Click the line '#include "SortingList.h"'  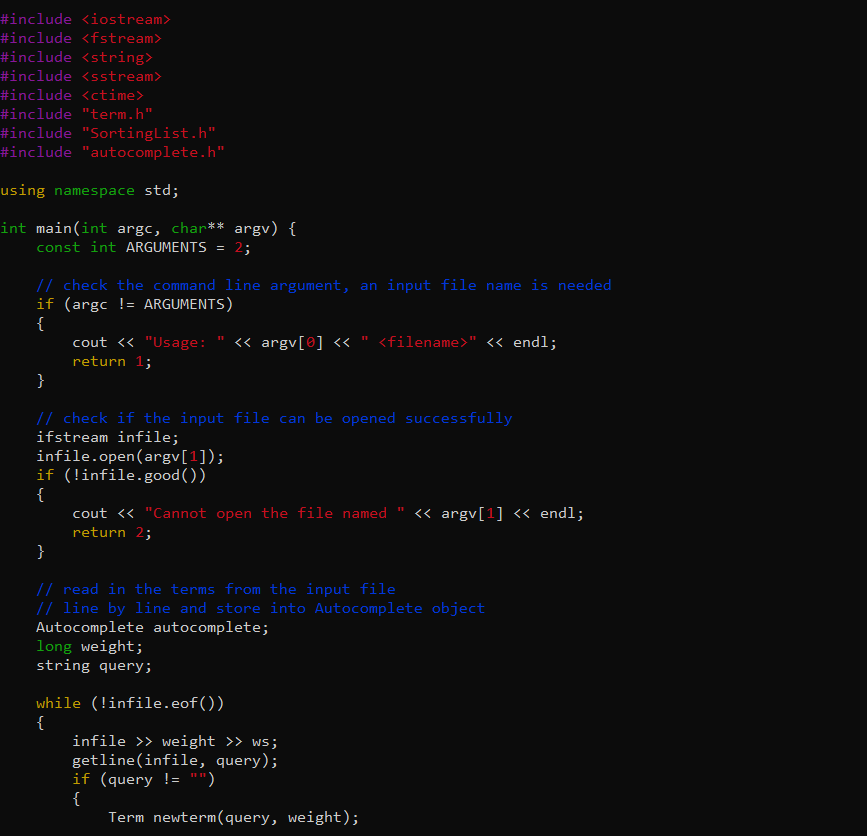coord(108,133)
